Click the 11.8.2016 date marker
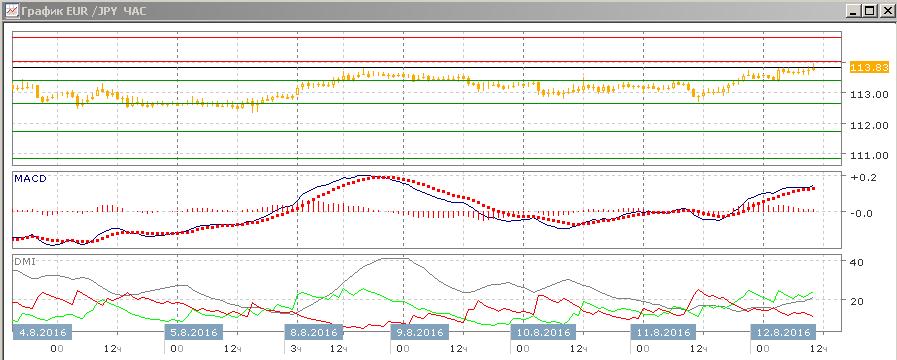 pyautogui.click(x=661, y=332)
